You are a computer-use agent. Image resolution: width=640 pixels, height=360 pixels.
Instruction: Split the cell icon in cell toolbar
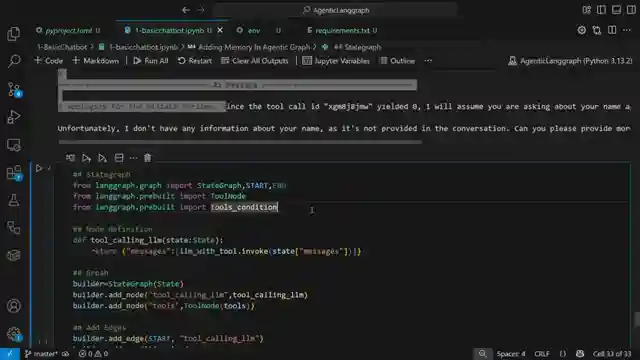click(x=119, y=158)
